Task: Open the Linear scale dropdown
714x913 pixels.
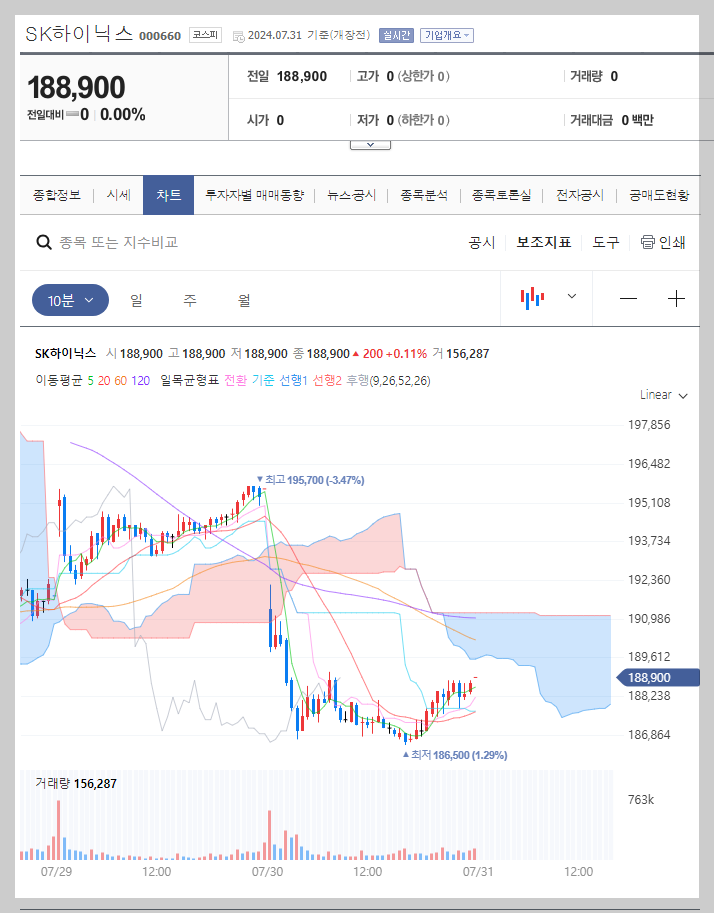Action: (x=661, y=394)
